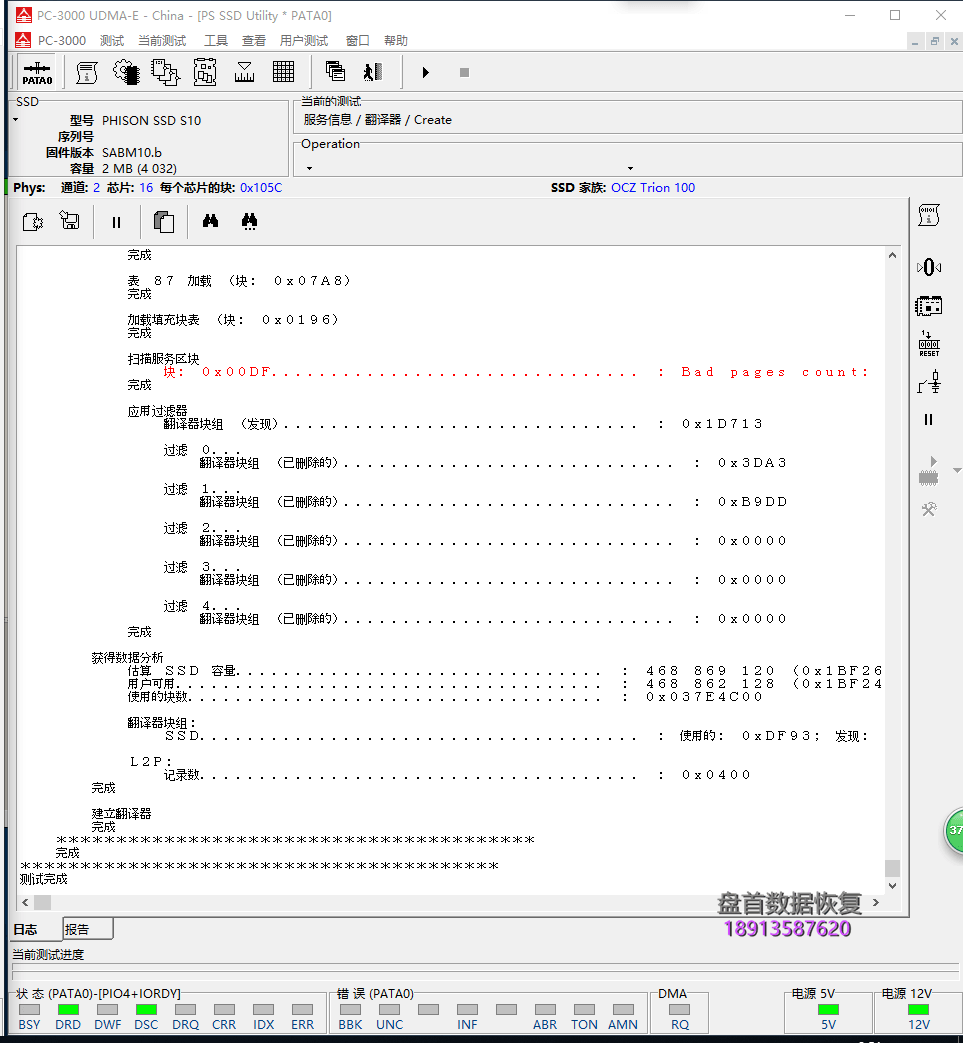Open the 测试 menu
This screenshot has height=1043, width=963.
click(112, 41)
